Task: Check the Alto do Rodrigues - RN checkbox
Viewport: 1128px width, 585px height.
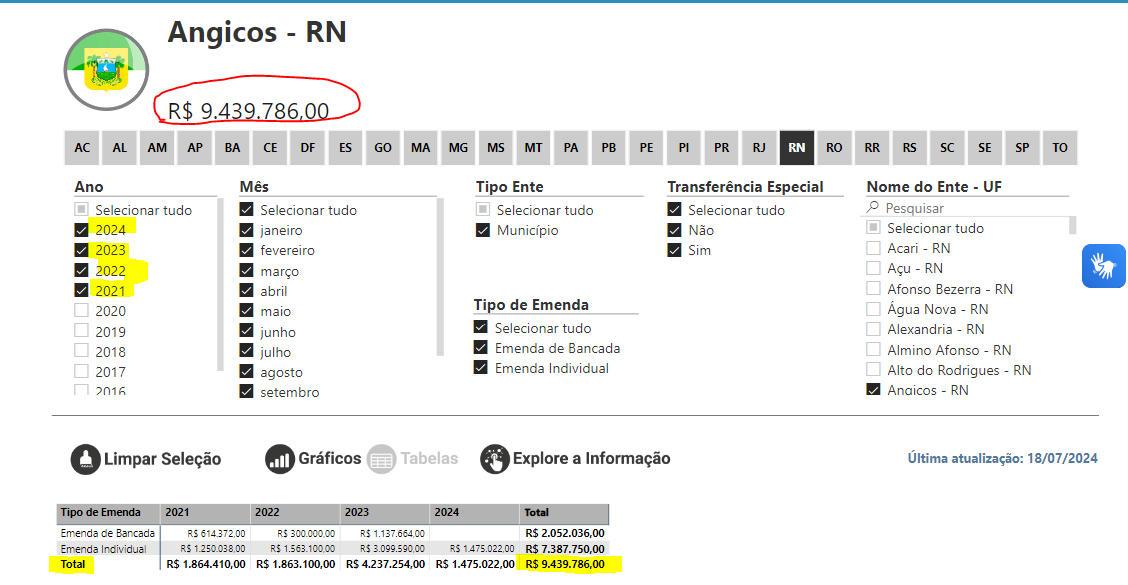Action: (873, 370)
